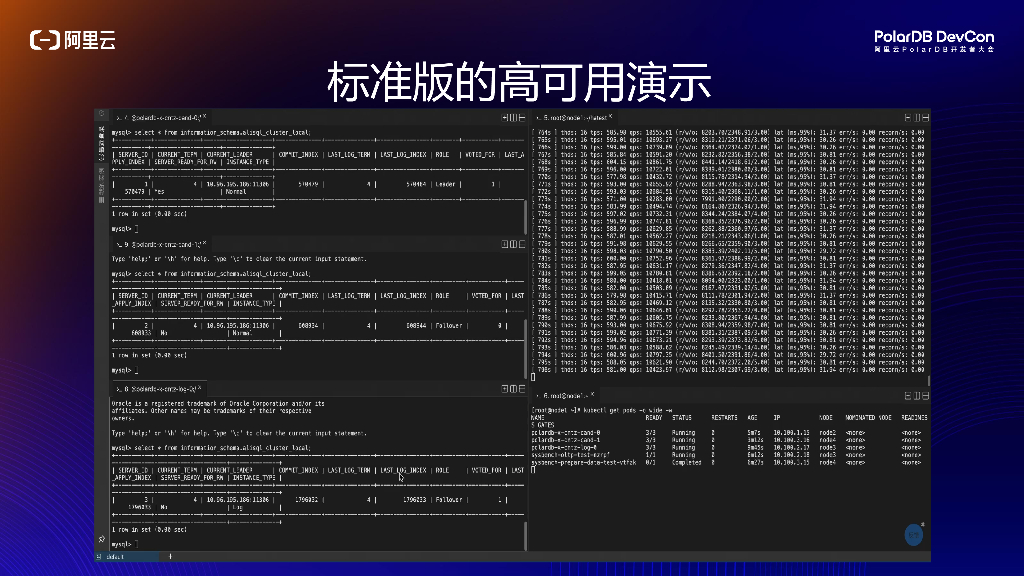This screenshot has height=576, width=1024.
Task: Click the pin icon in the left sidebar
Action: [101, 539]
